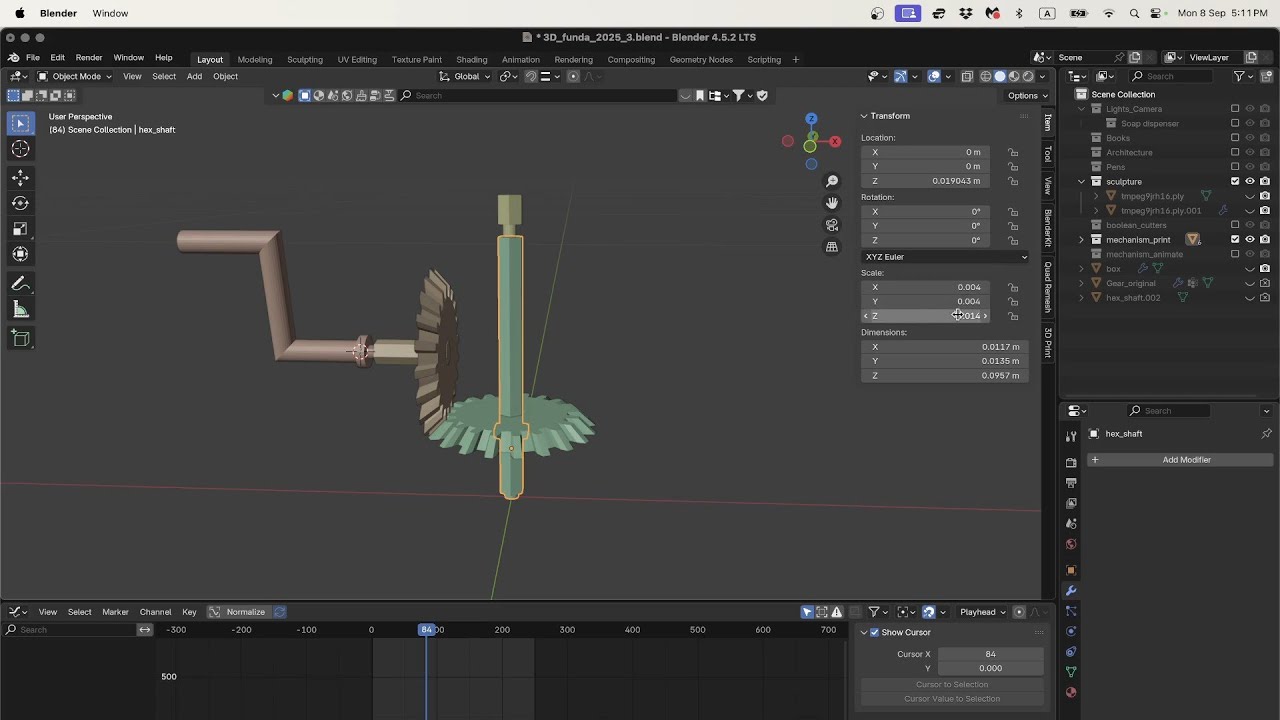Viewport: 1280px width, 720px height.
Task: Toggle the Show Cursor checkbox
Action: tap(874, 632)
